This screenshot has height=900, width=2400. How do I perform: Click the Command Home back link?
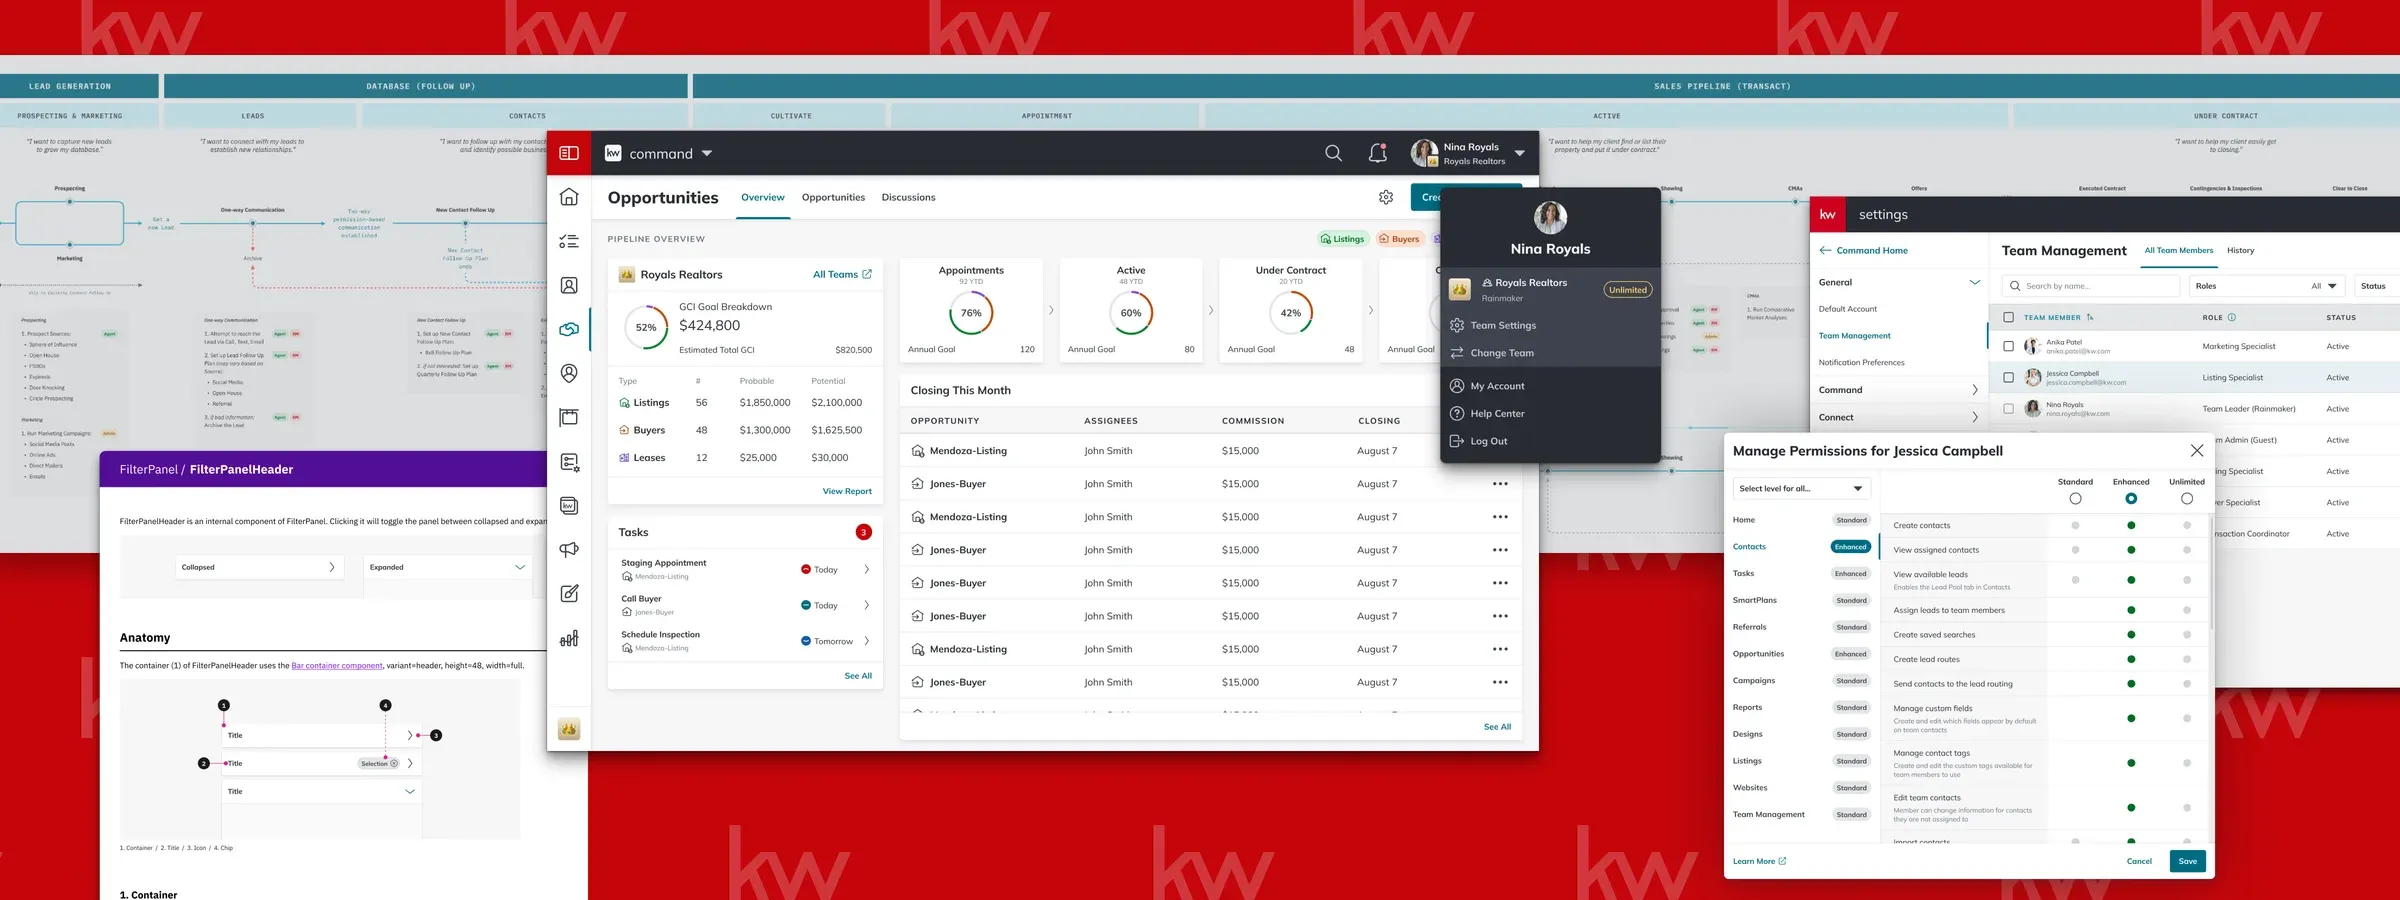coord(1863,250)
